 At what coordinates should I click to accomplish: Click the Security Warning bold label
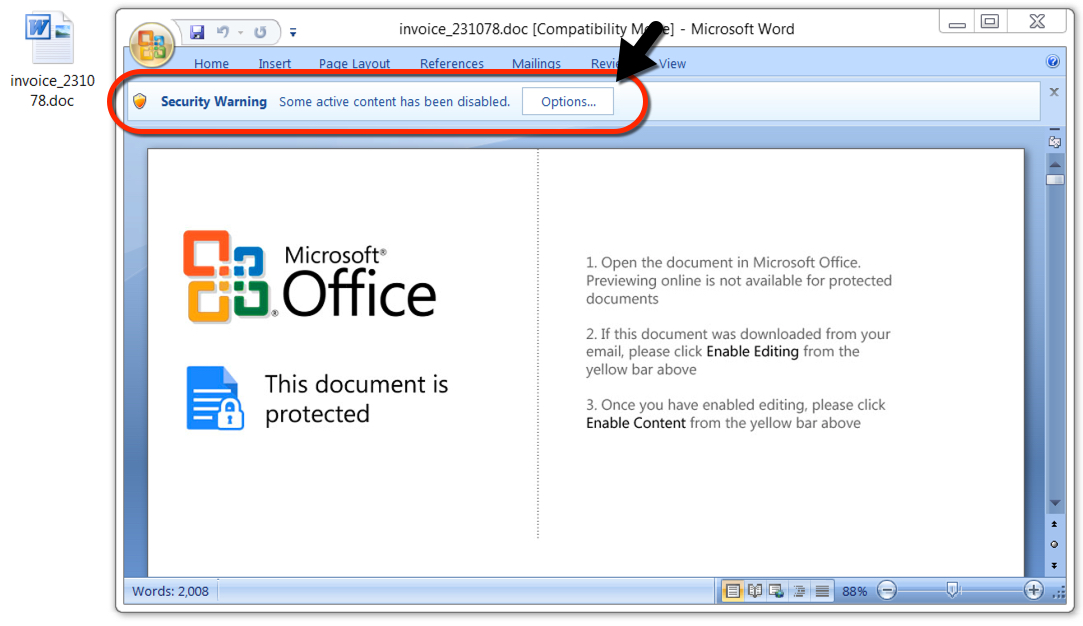[213, 102]
